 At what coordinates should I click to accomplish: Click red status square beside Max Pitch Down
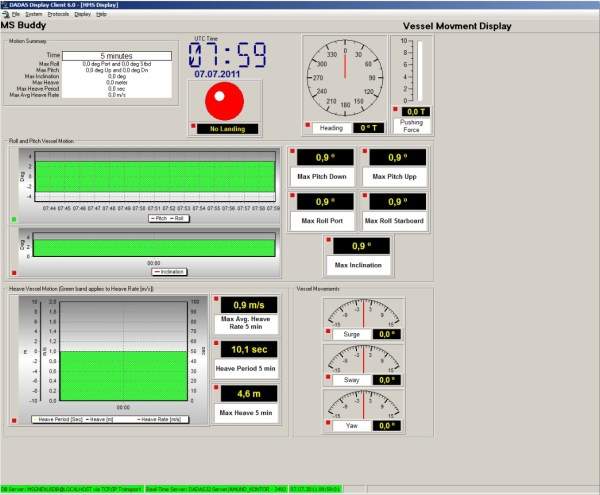coord(293,152)
